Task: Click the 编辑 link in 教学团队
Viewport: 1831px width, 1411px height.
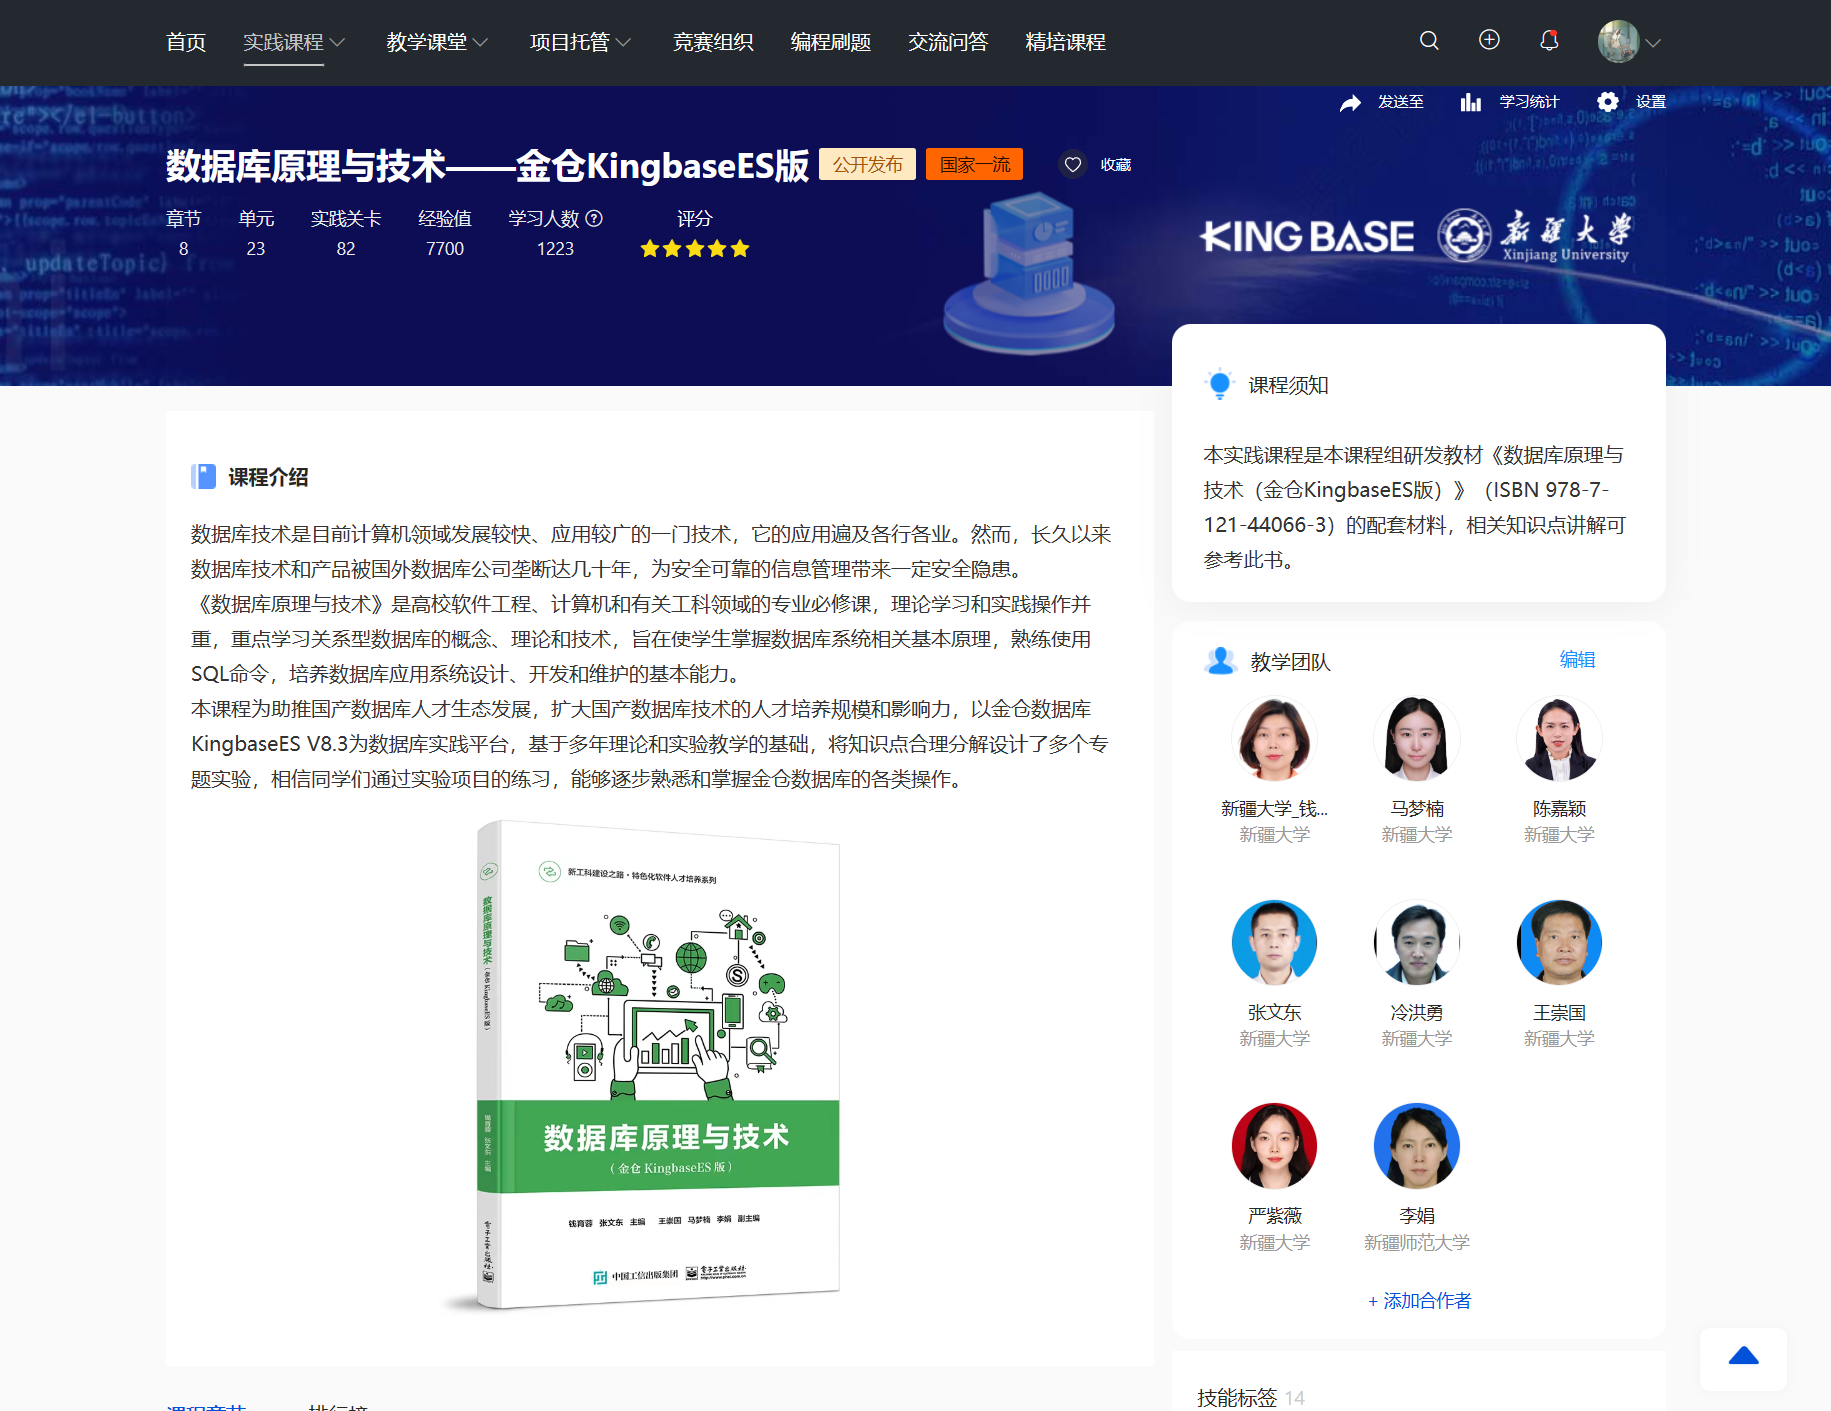Action: [1577, 660]
